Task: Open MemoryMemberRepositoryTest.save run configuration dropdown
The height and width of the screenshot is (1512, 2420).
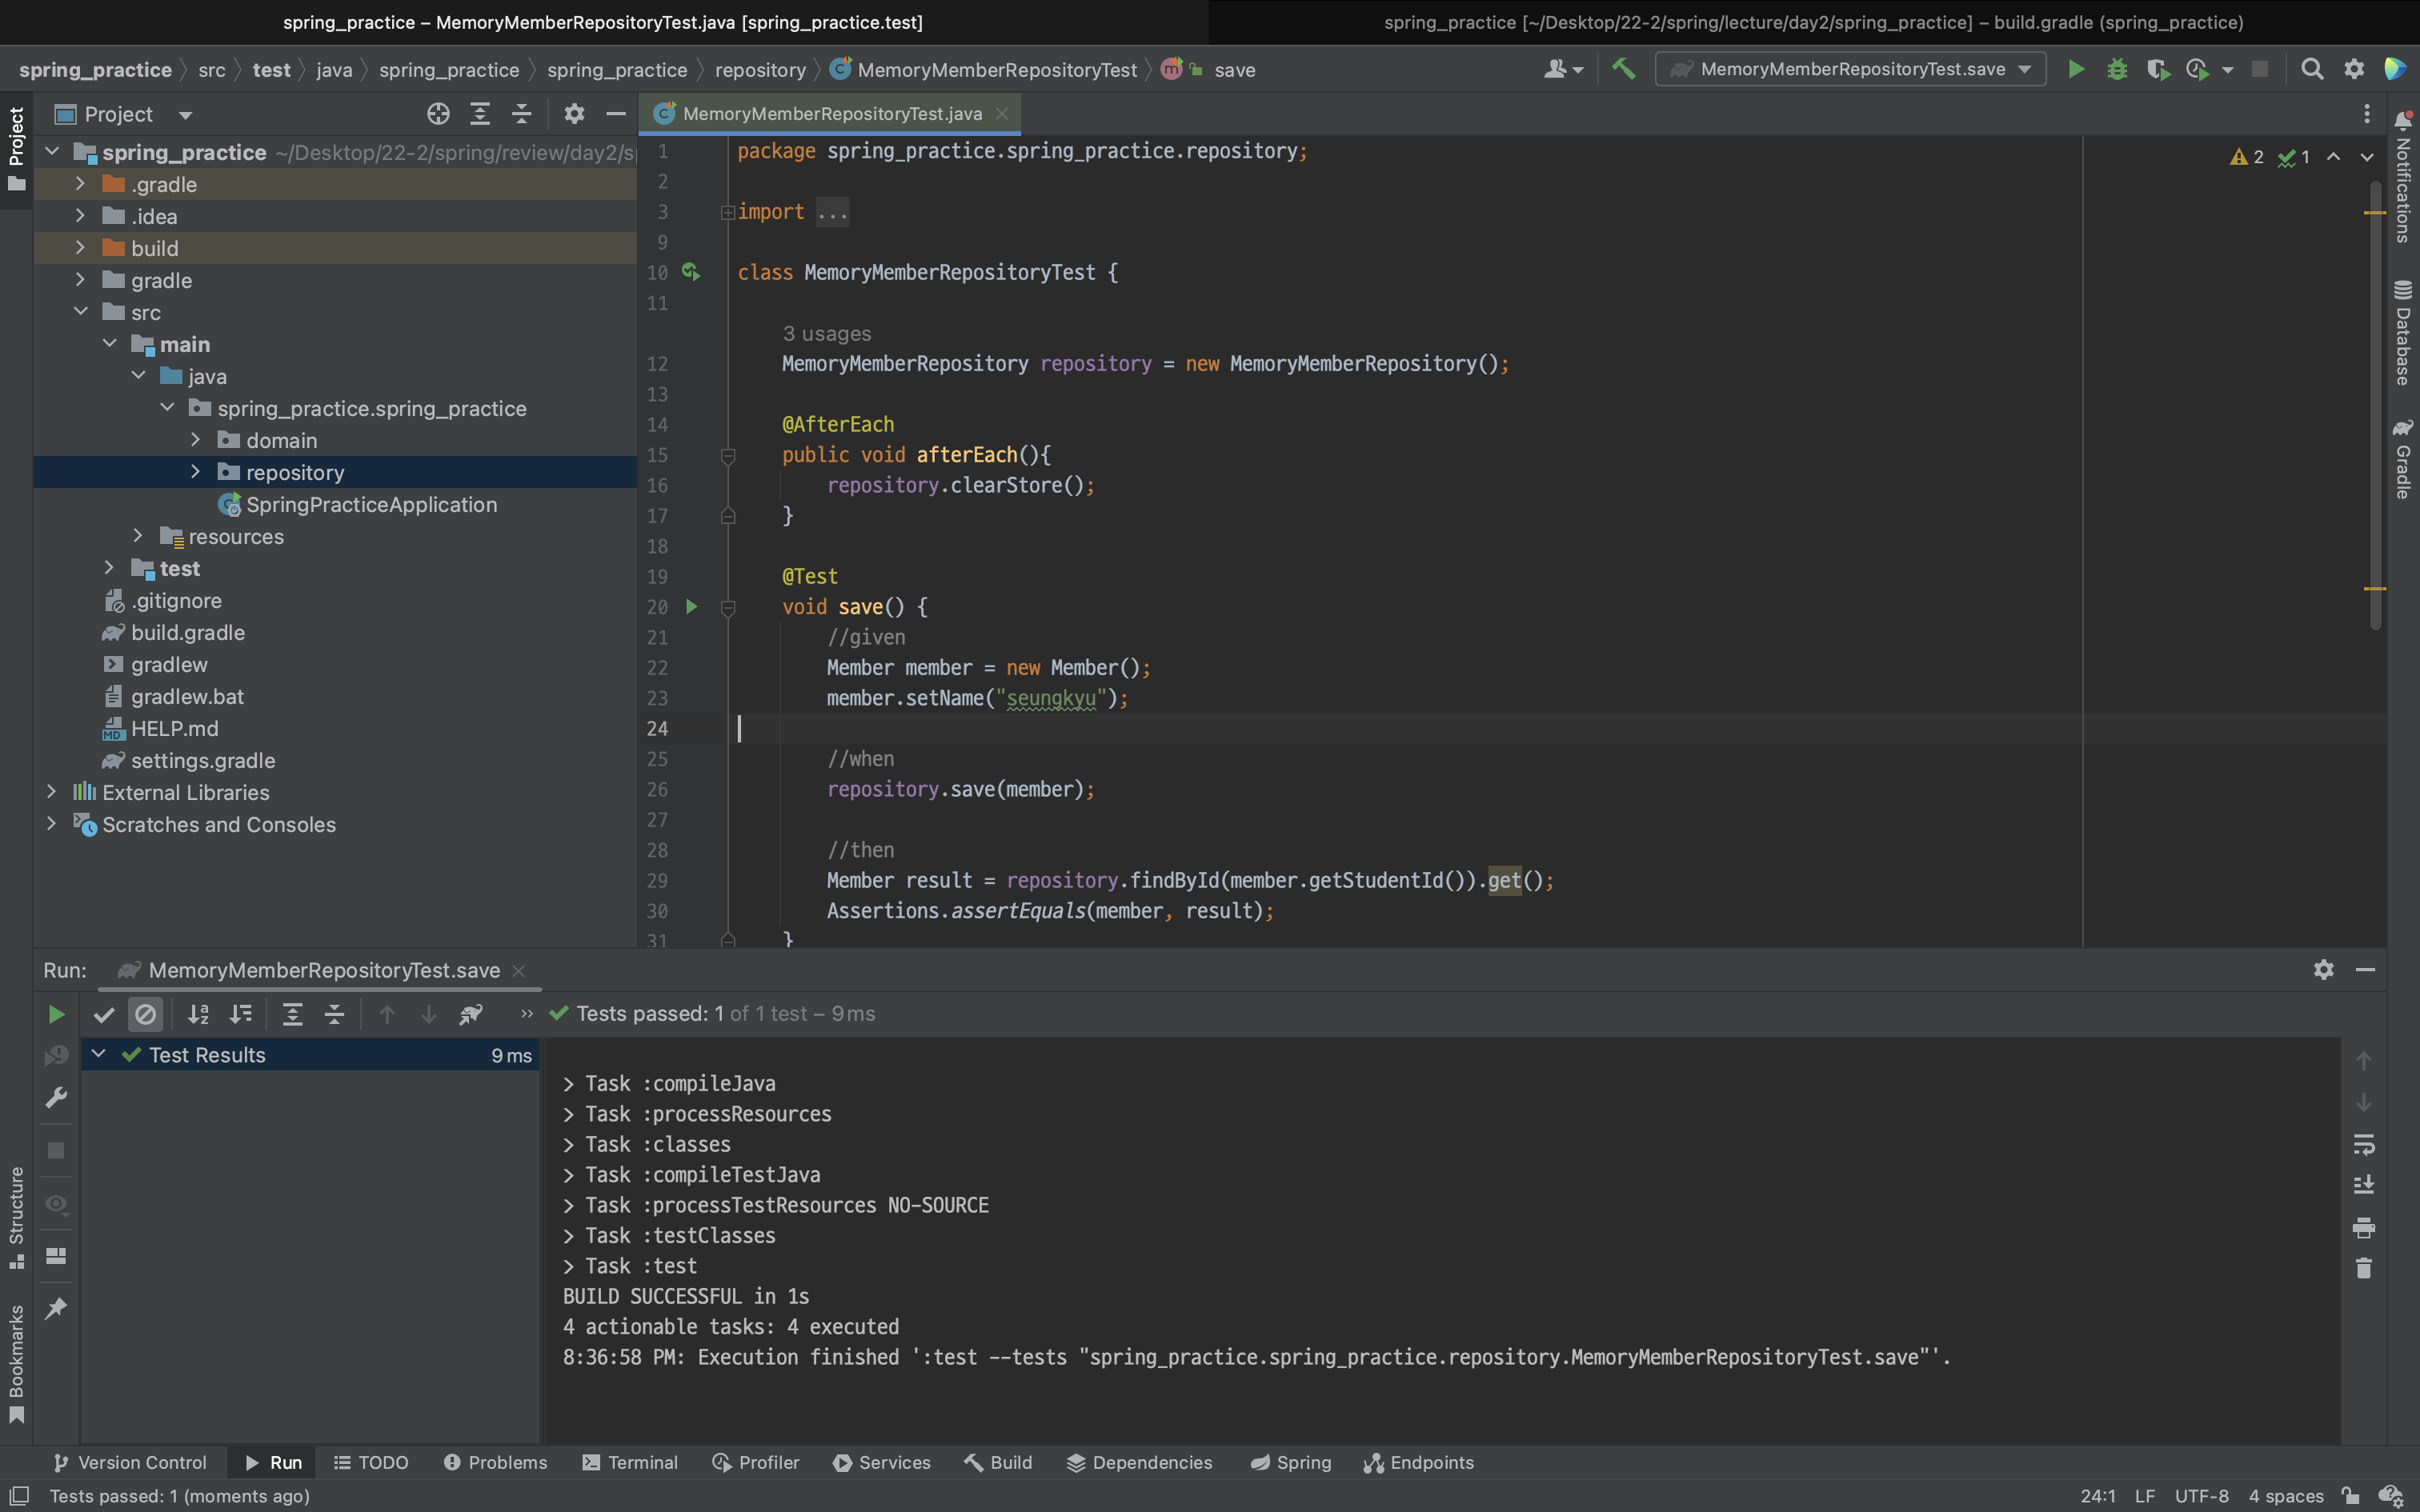Action: (x=1850, y=69)
